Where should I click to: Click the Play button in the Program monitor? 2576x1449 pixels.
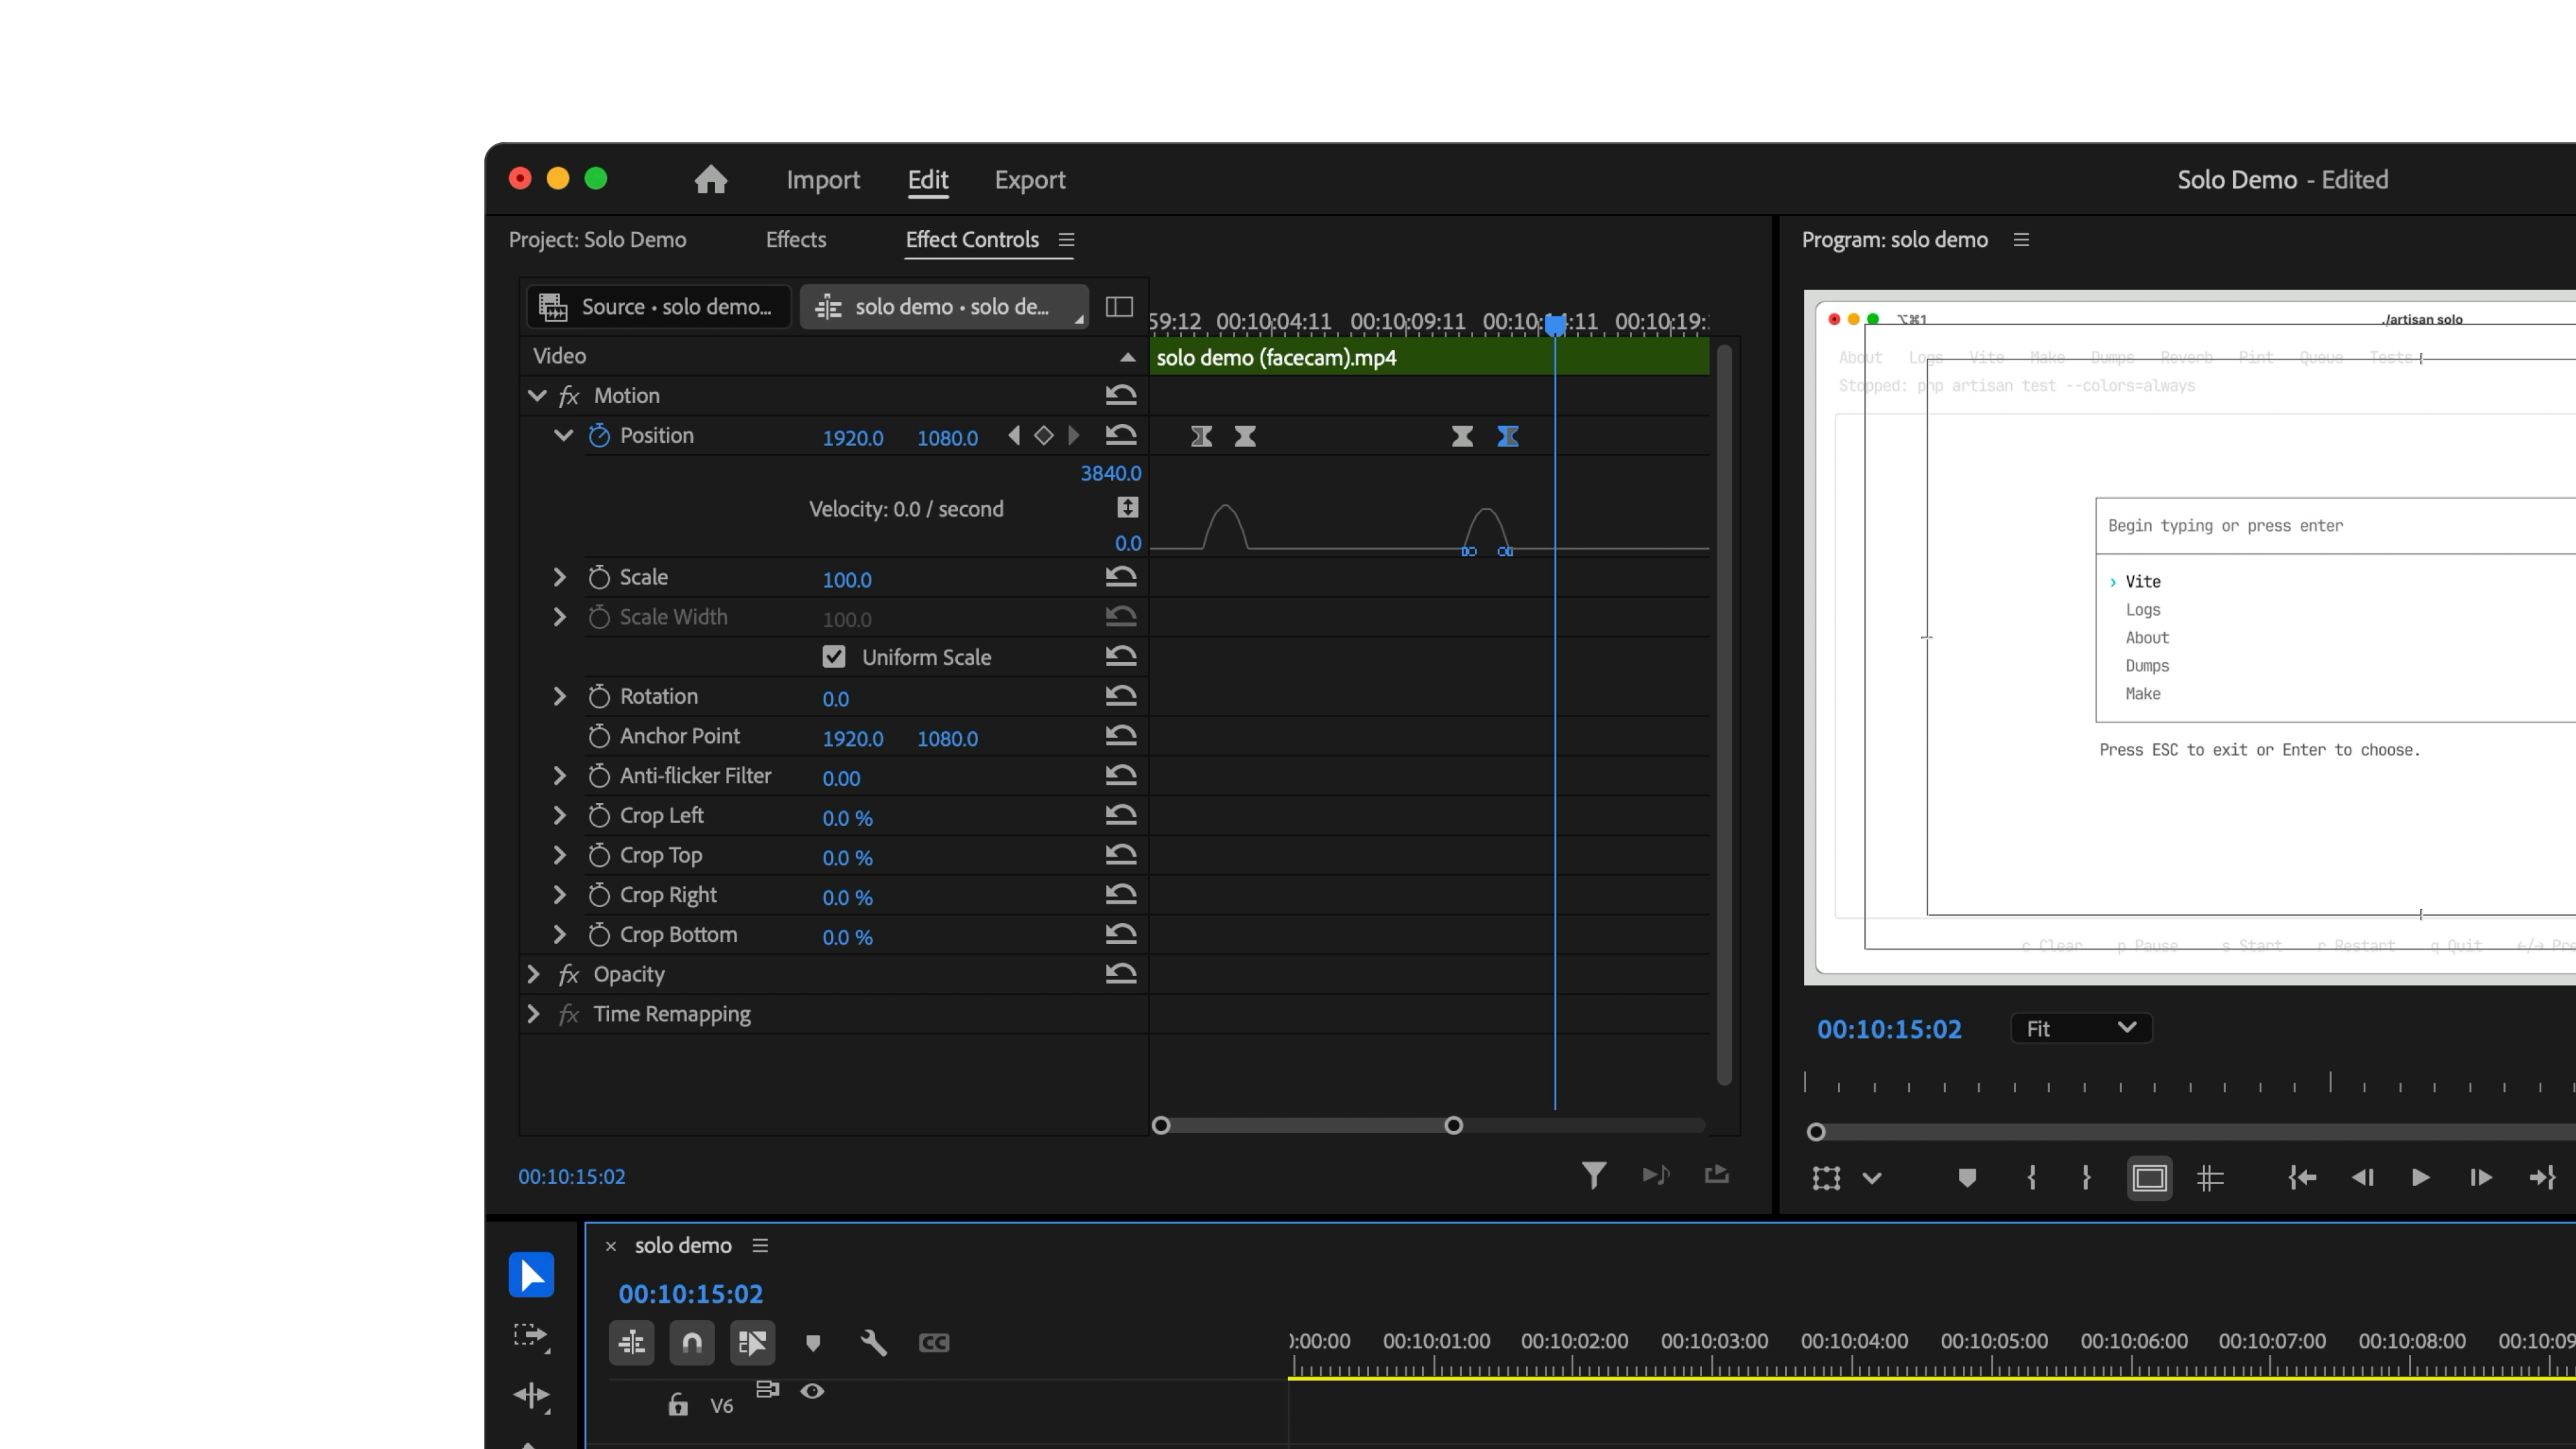click(x=2420, y=1178)
